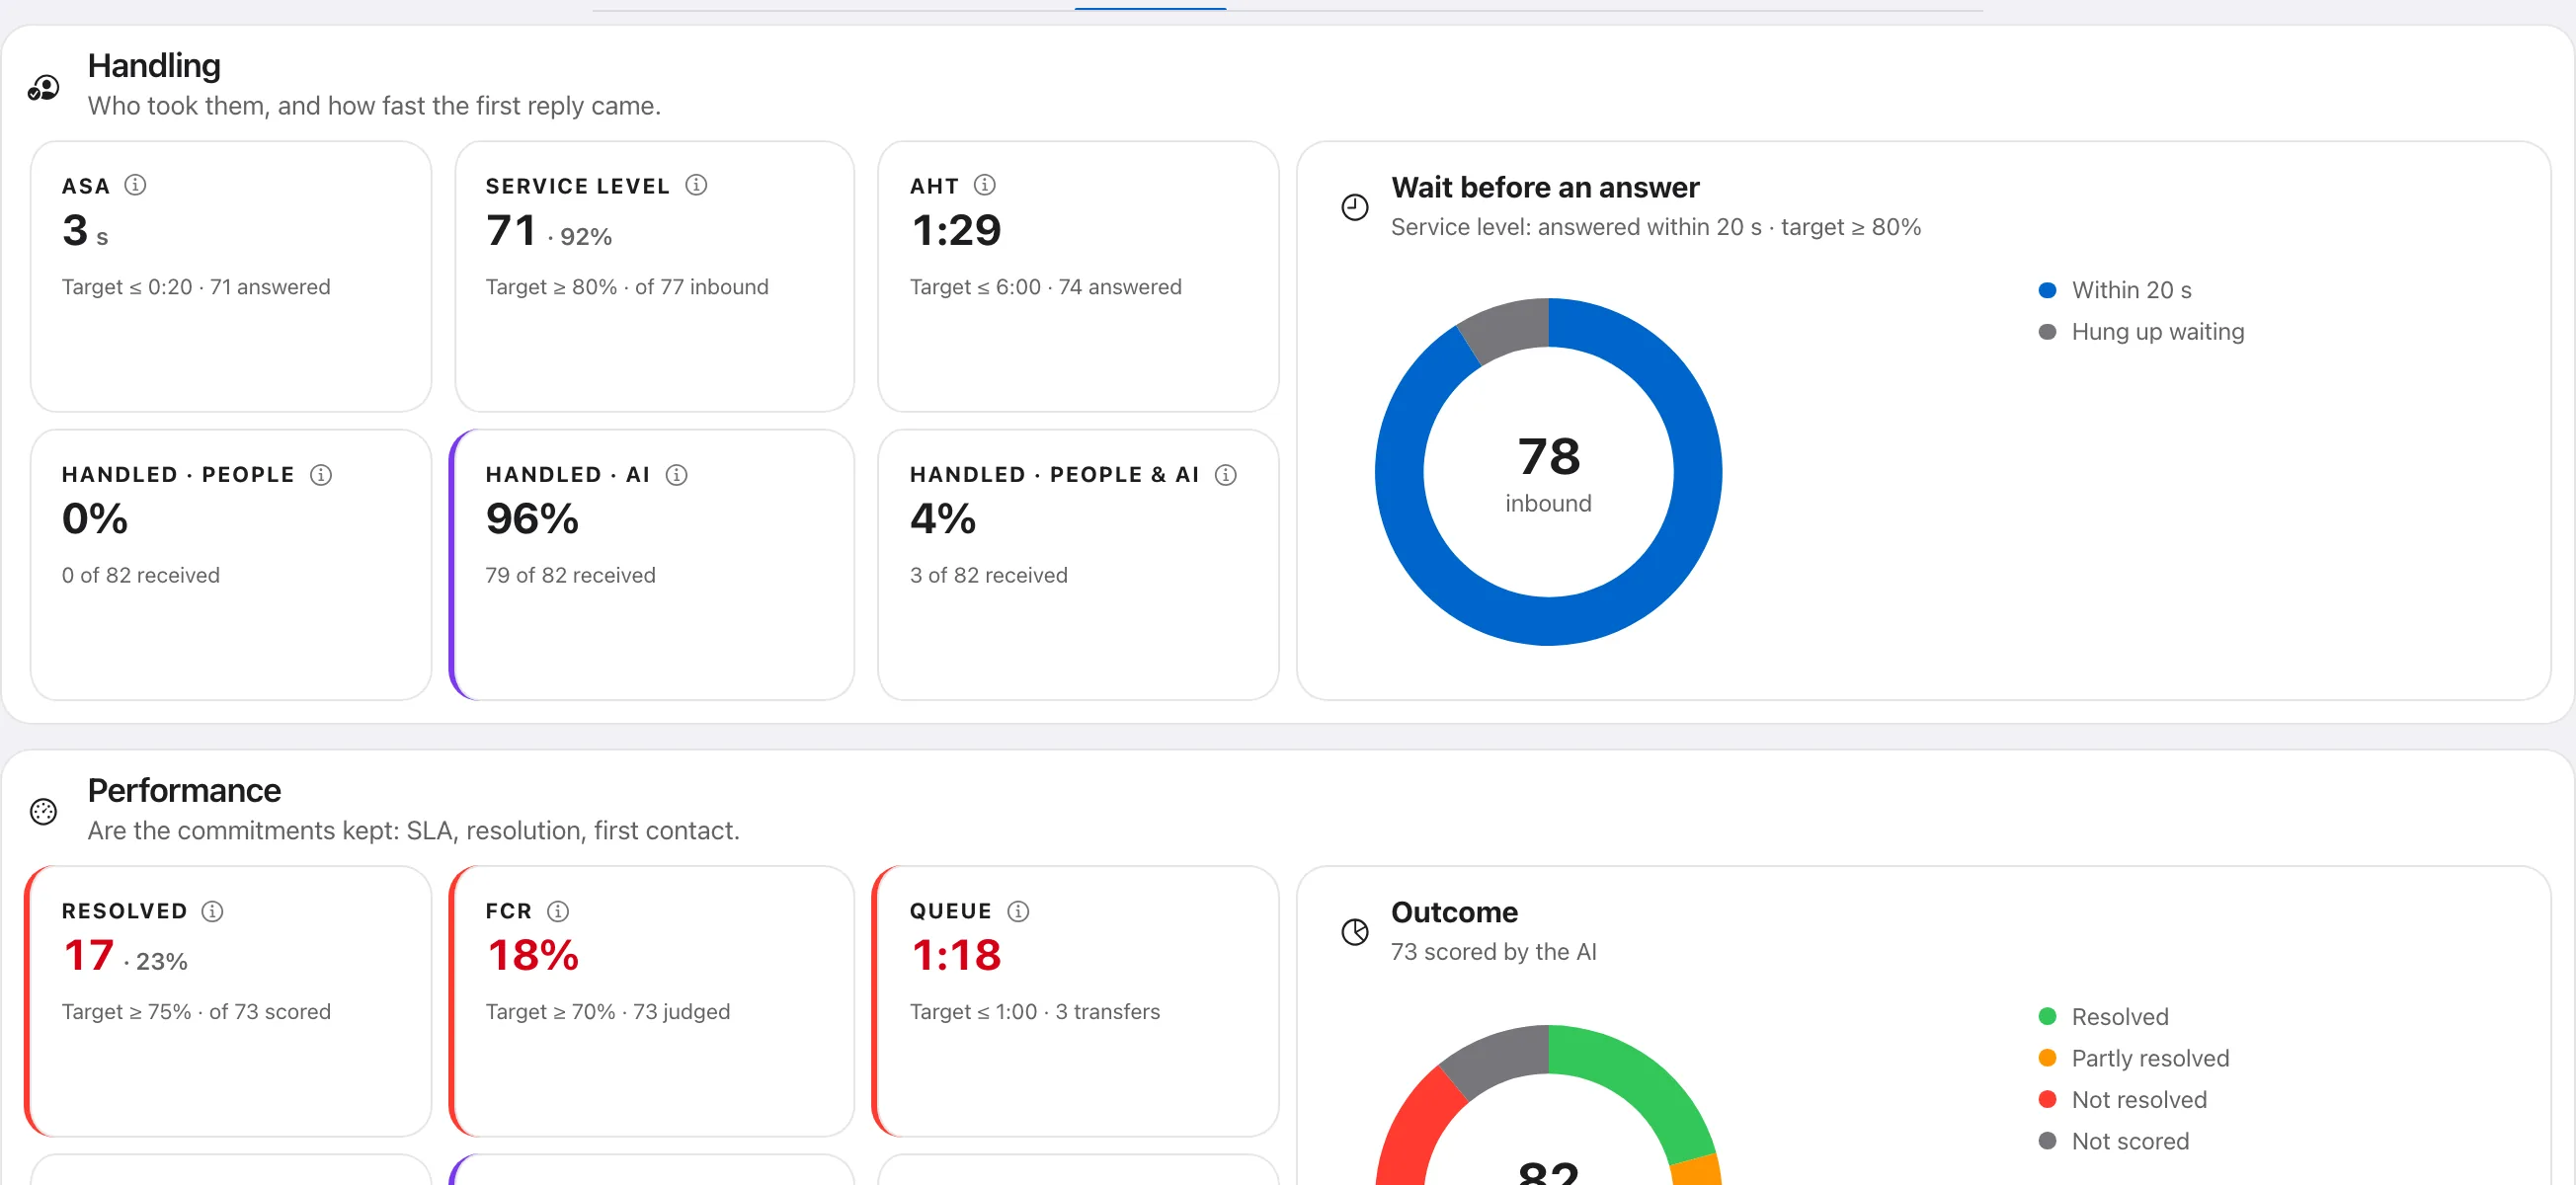Click the Service Level info icon
The image size is (2576, 1185).
[x=696, y=185]
